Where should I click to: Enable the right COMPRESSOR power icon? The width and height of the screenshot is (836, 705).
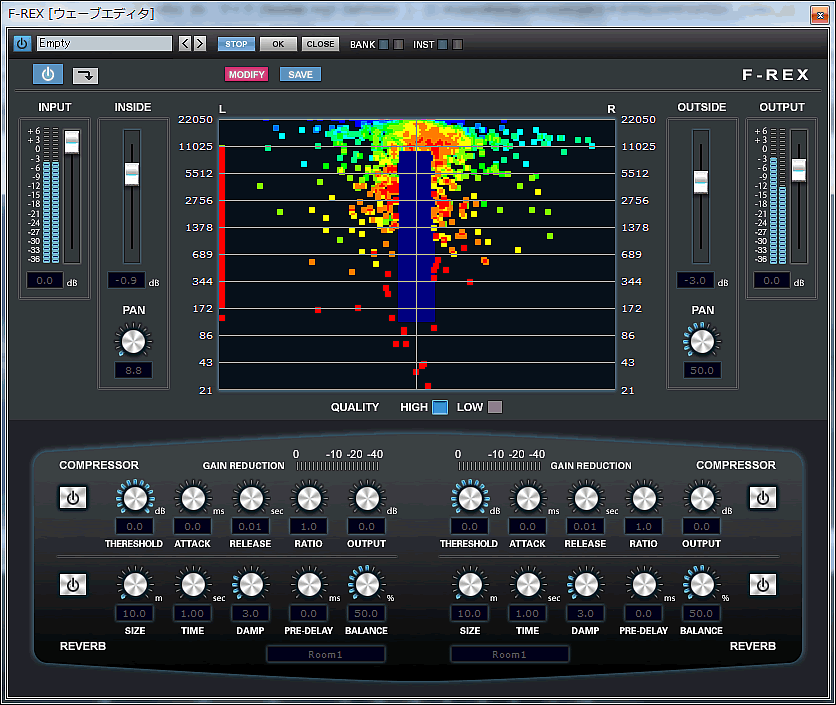coord(763,497)
